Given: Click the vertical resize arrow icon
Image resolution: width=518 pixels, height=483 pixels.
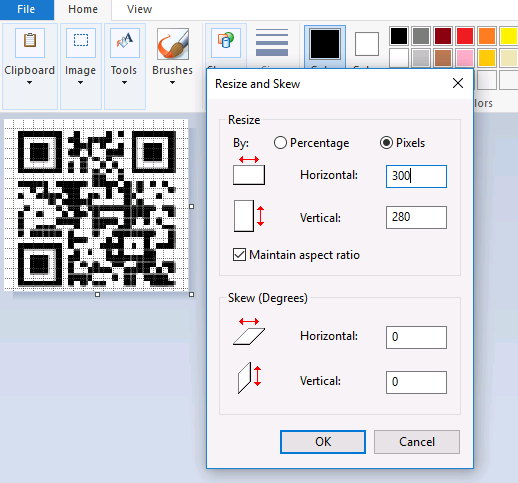Looking at the screenshot, I should point(249,216).
